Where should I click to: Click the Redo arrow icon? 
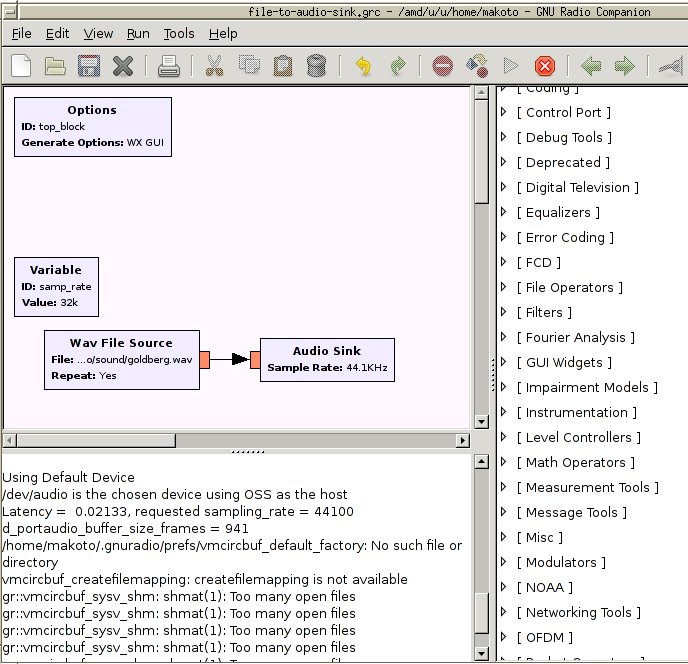click(x=398, y=66)
